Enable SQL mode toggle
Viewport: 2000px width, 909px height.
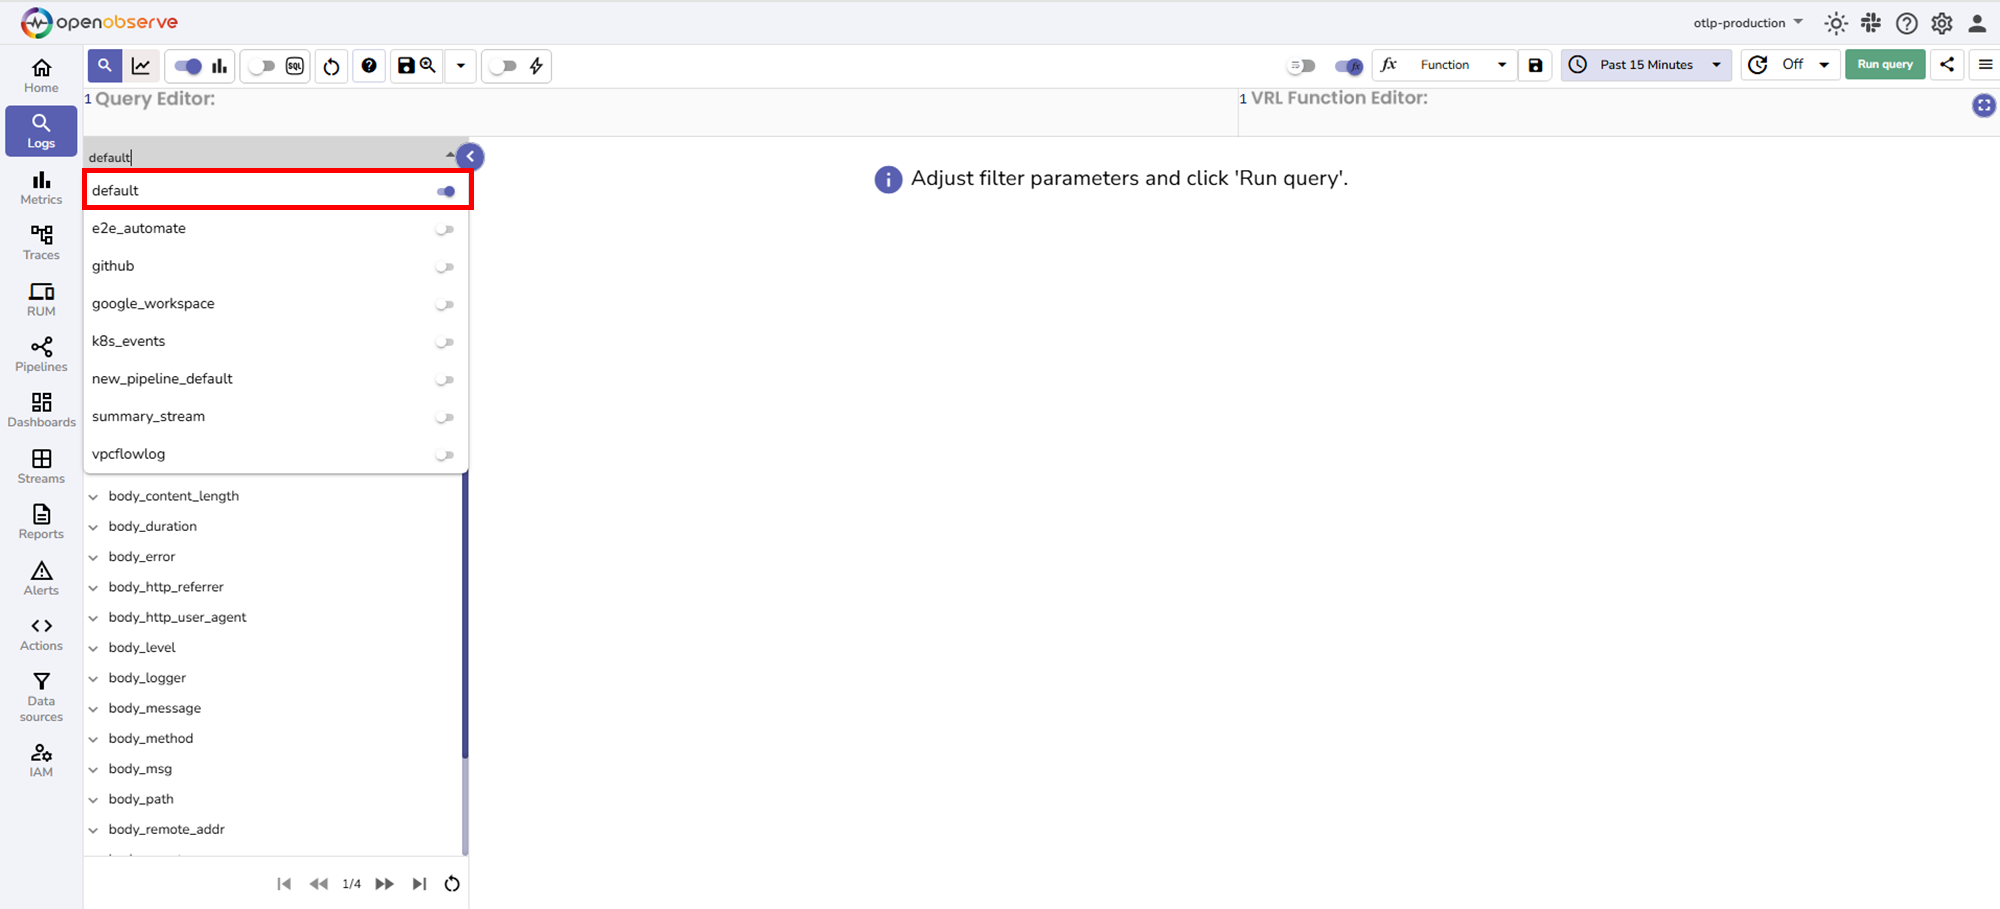pyautogui.click(x=262, y=66)
